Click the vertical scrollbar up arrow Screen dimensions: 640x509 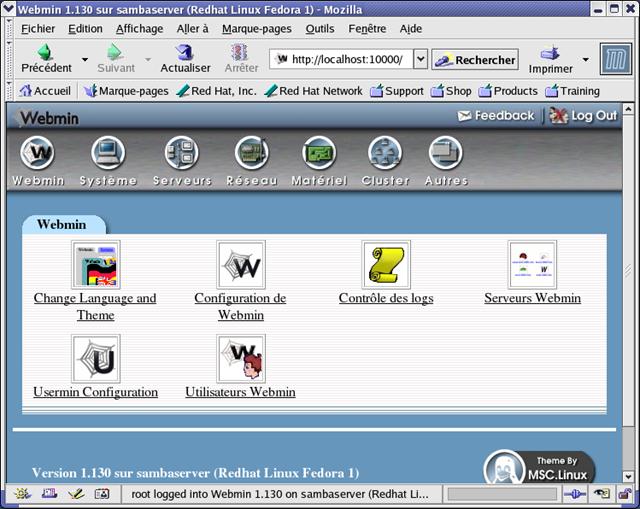coord(629,108)
